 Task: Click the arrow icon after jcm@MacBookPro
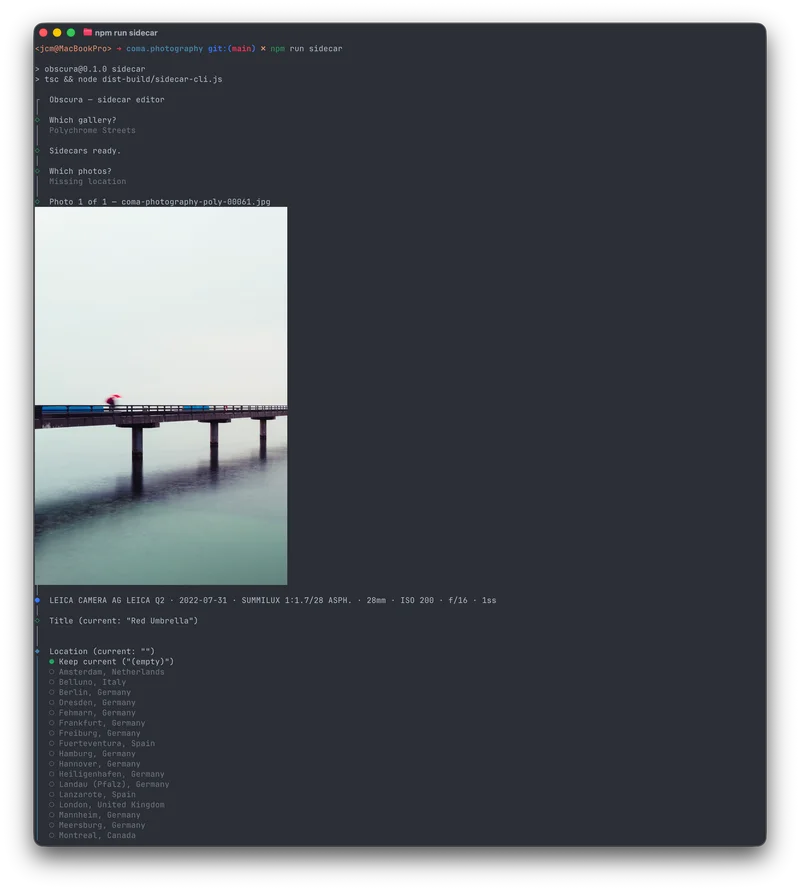tap(120, 47)
